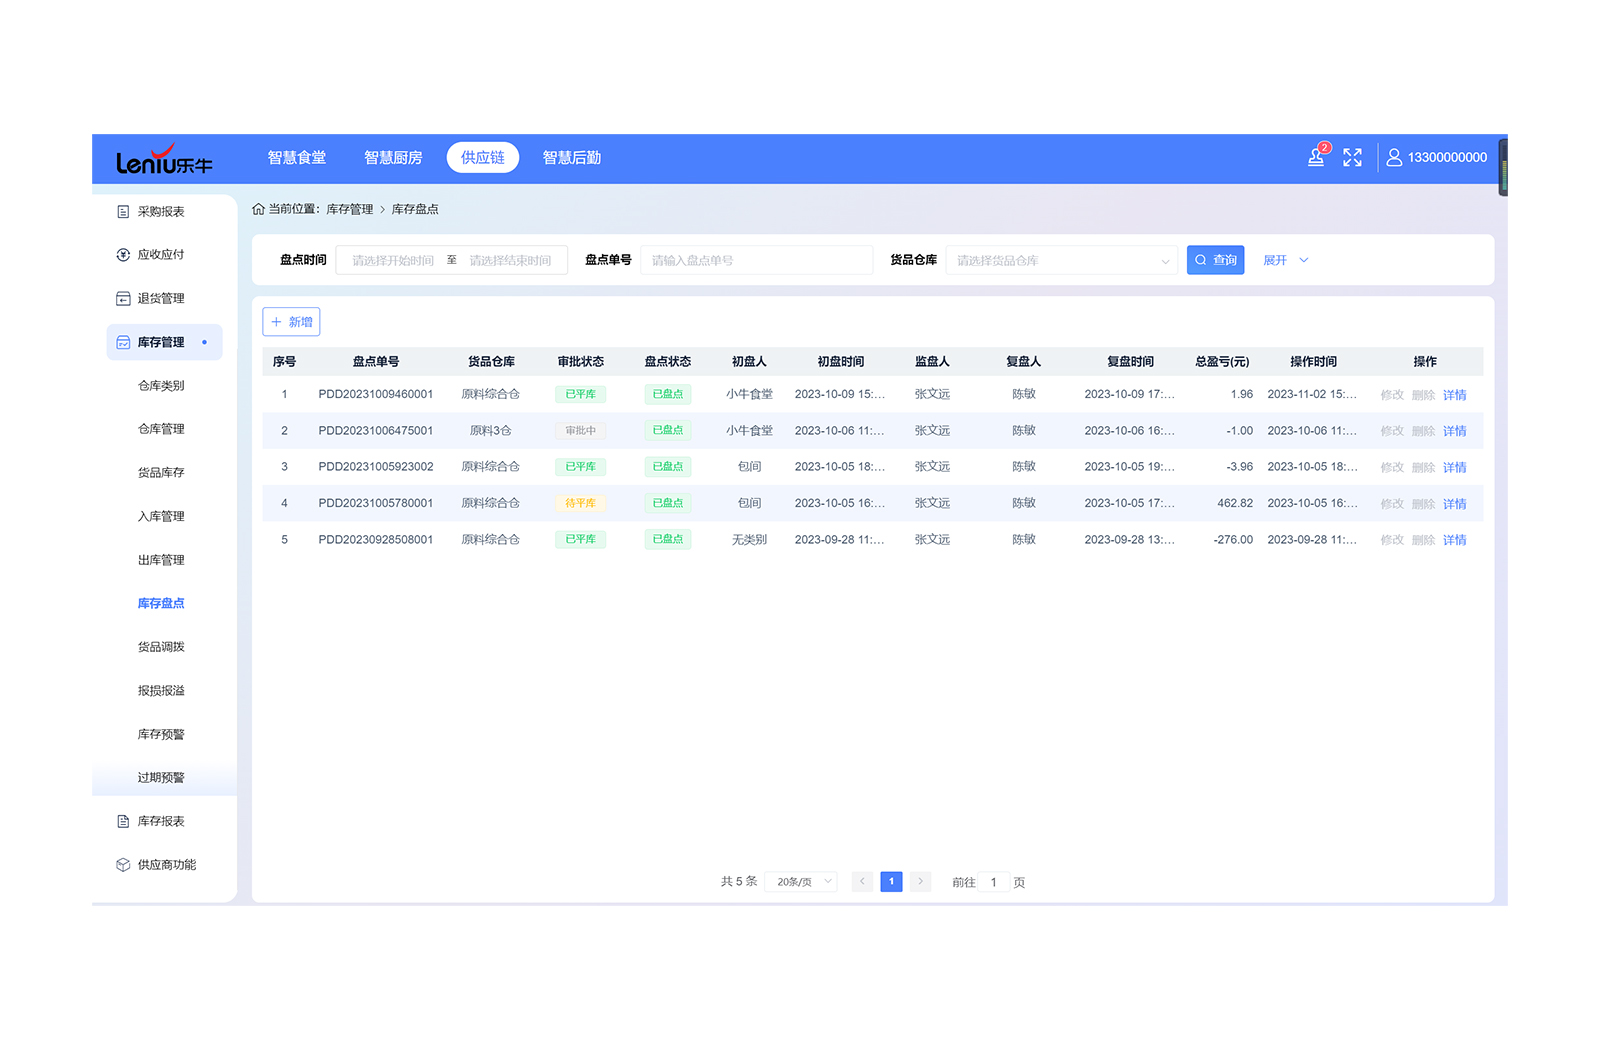
Task: Click the home icon in breadcrumb
Action: 258,209
